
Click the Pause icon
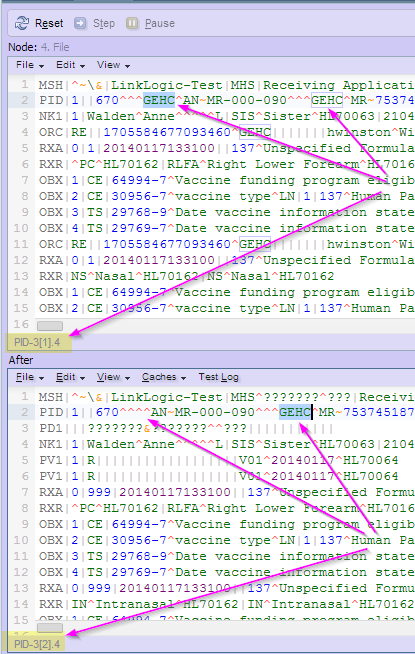(132, 23)
